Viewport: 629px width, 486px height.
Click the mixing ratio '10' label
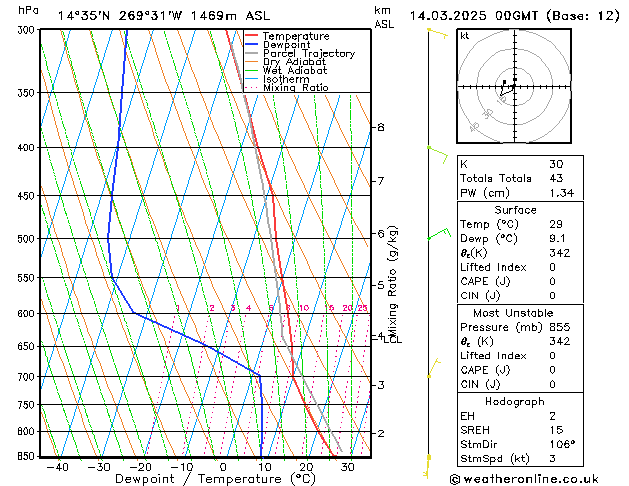coord(304,308)
